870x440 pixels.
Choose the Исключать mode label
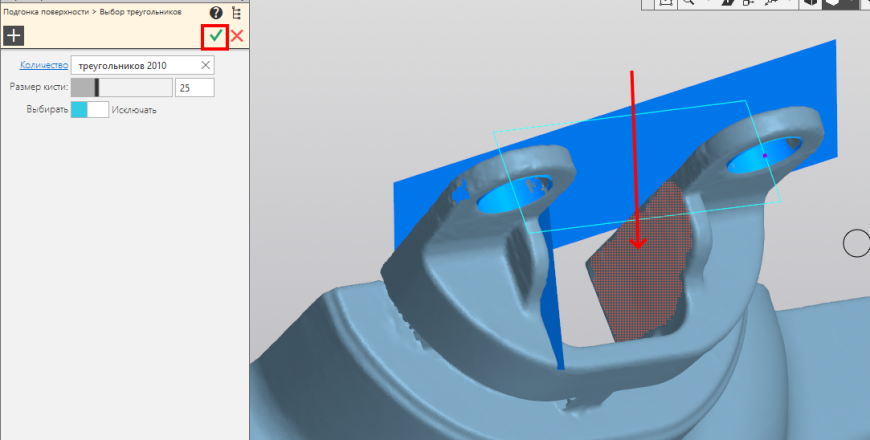[x=134, y=110]
